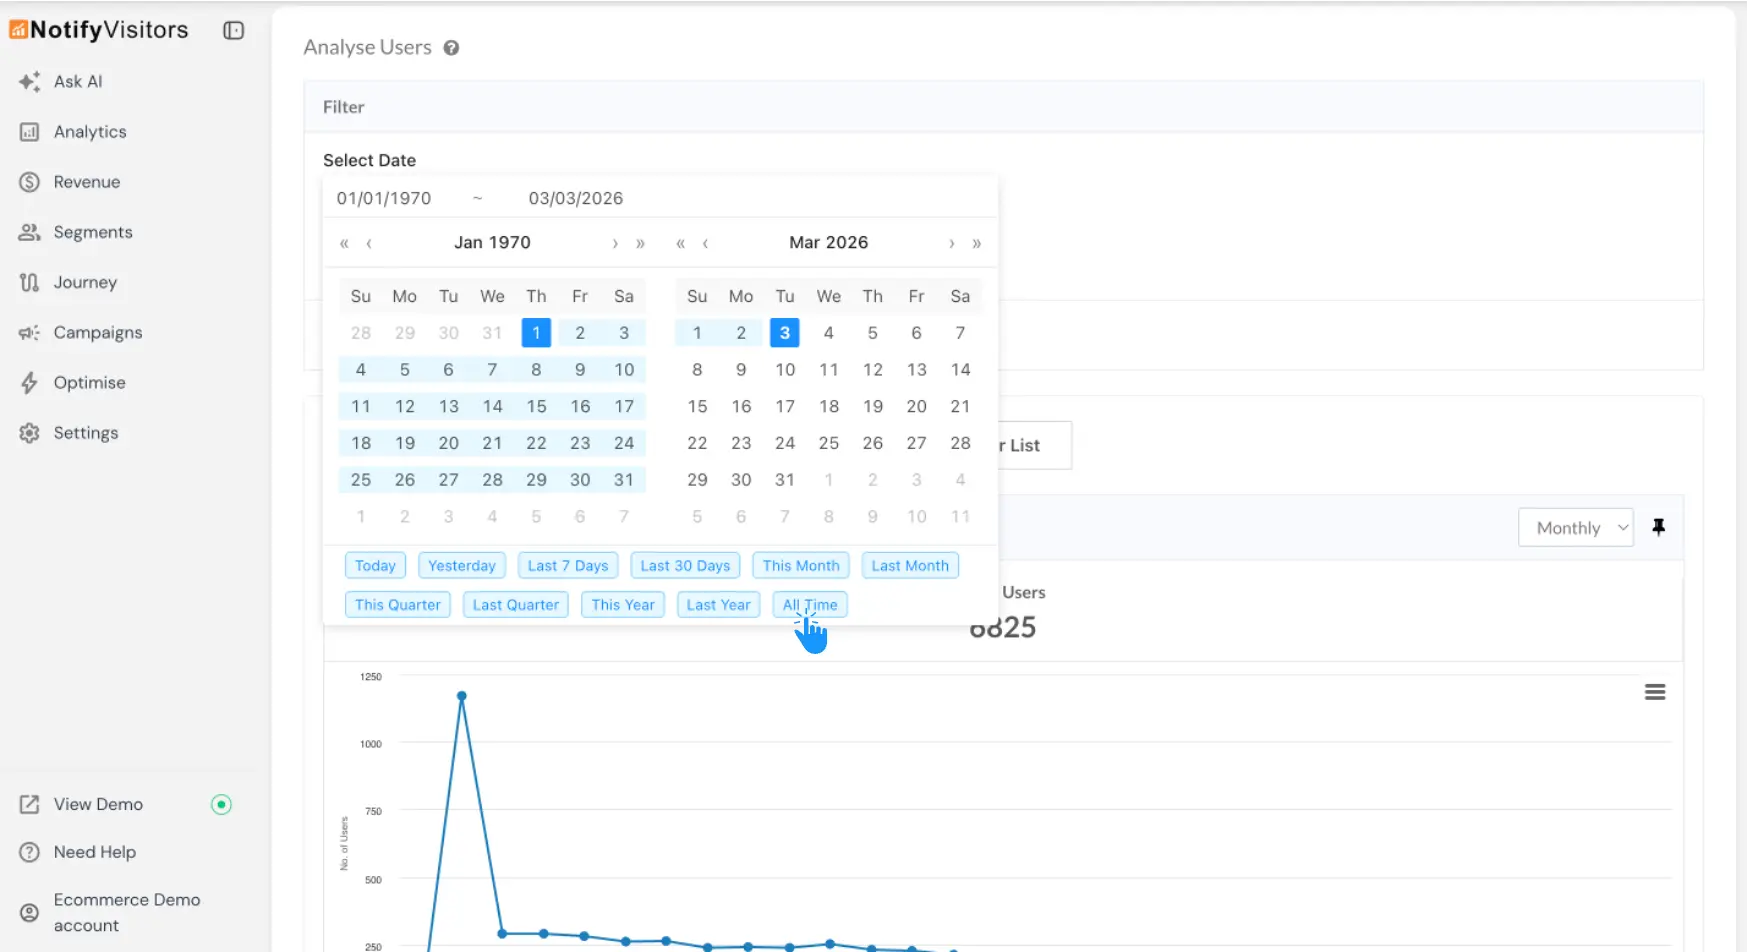The width and height of the screenshot is (1748, 952).
Task: Click the Analyse Users help icon
Action: pos(451,48)
